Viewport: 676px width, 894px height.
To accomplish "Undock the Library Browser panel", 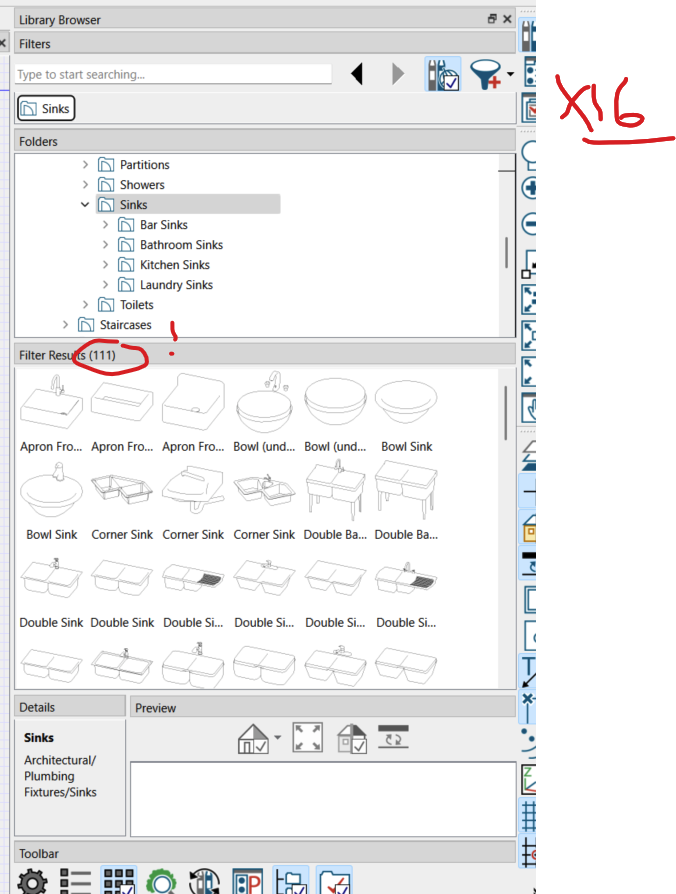I will 492,19.
